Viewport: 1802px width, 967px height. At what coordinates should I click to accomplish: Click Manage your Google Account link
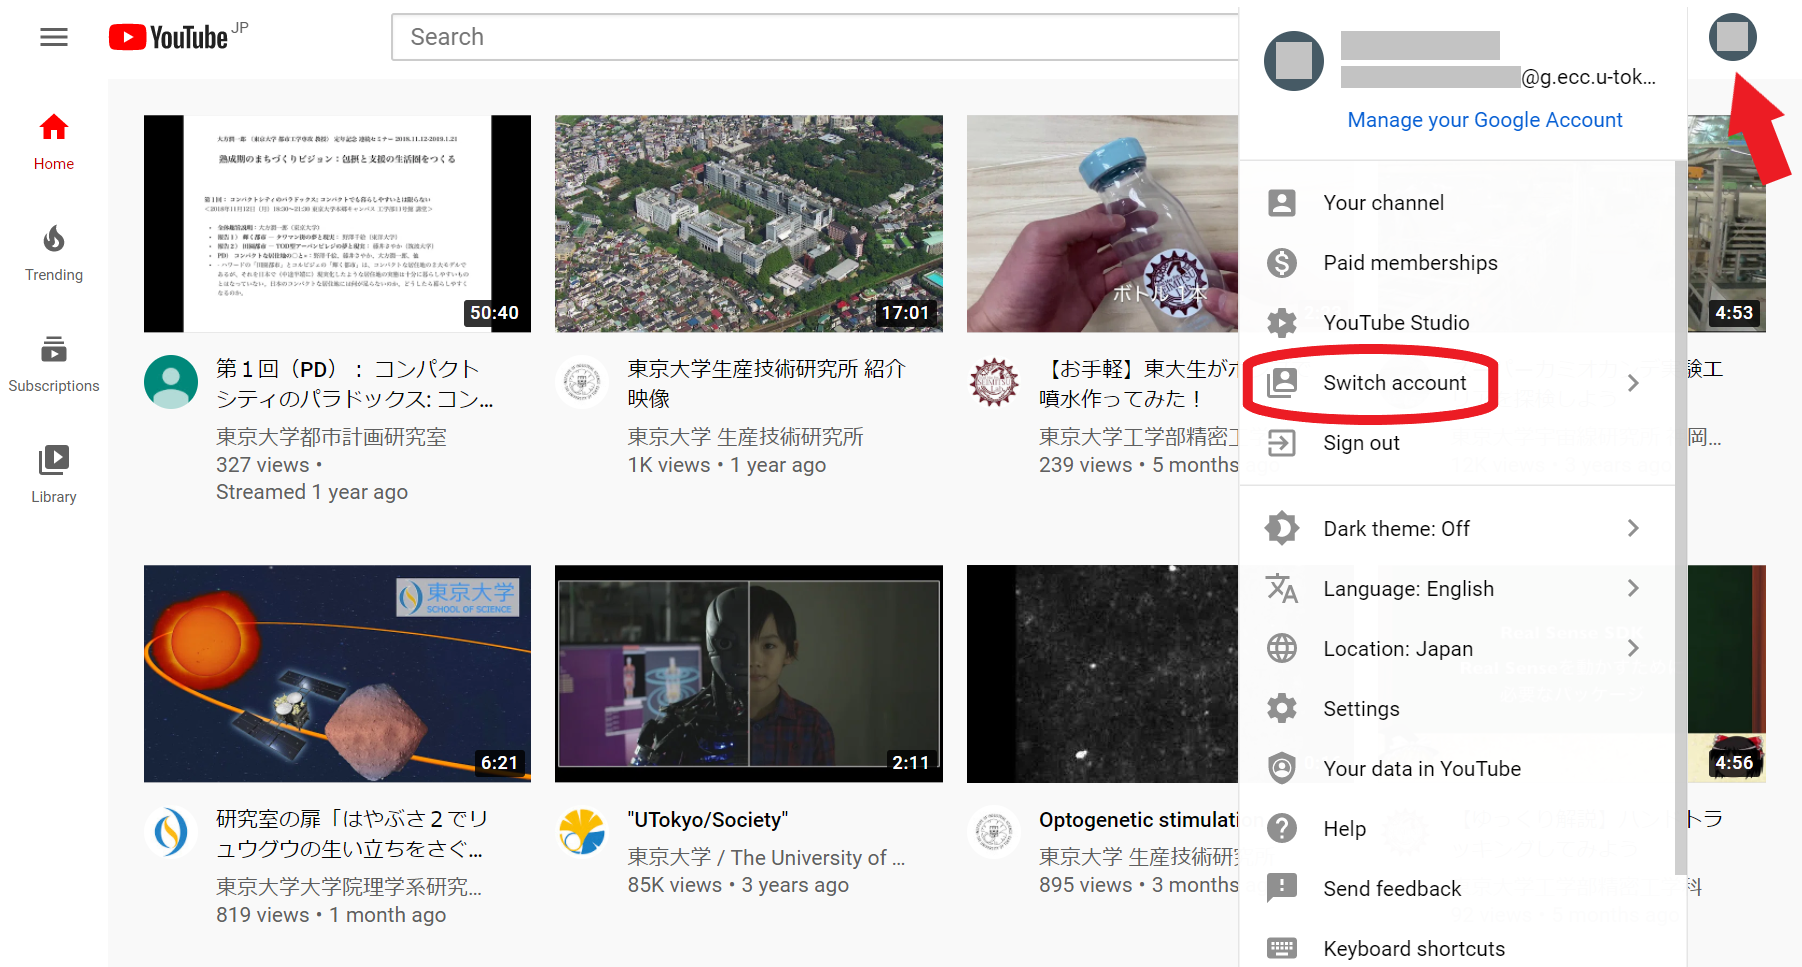[1485, 120]
